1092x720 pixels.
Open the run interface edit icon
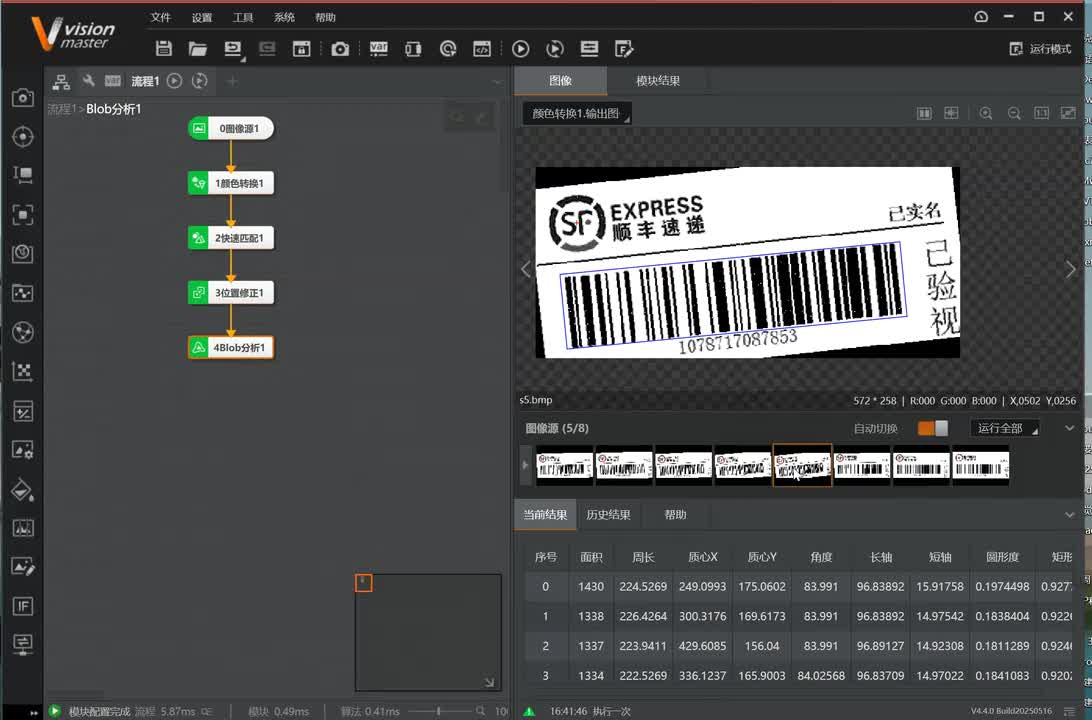624,49
